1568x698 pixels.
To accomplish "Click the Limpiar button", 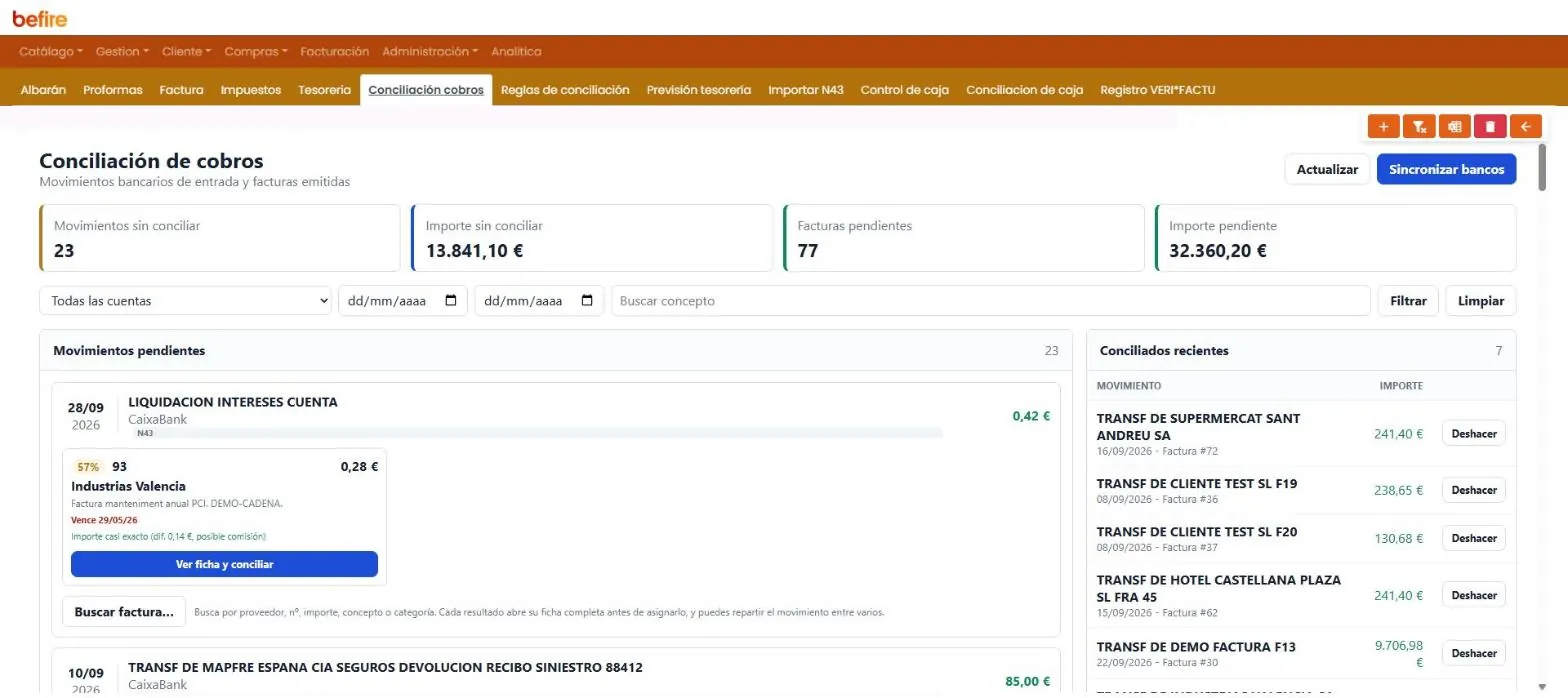I will pyautogui.click(x=1481, y=300).
